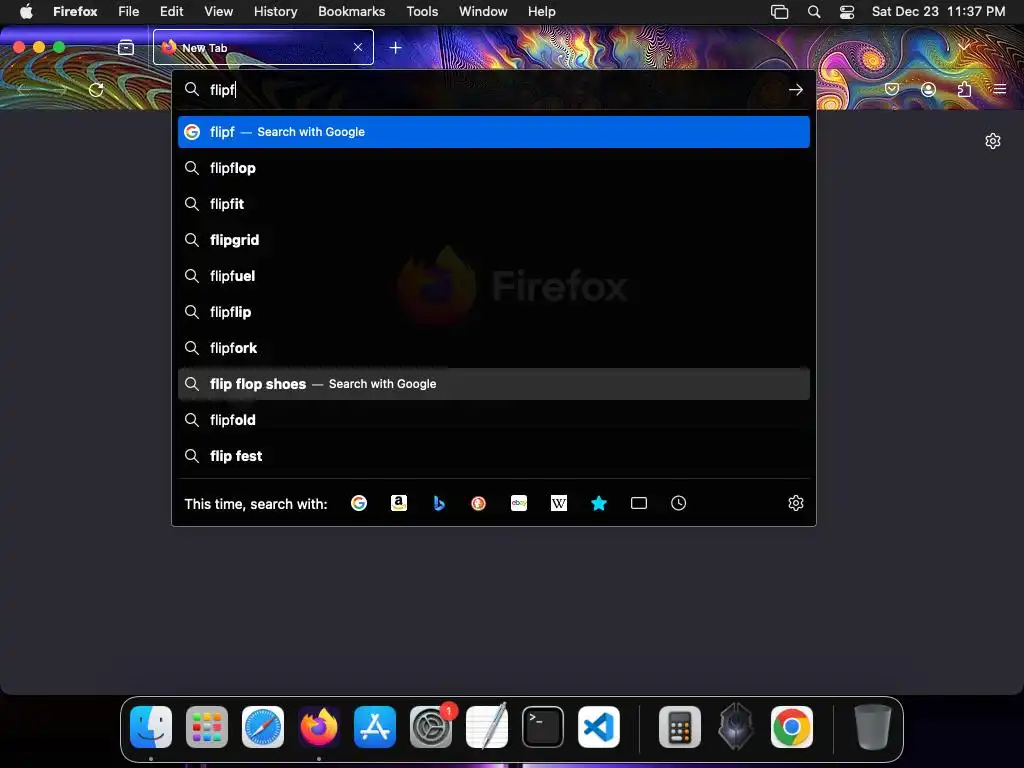Close the New Tab tab
The width and height of the screenshot is (1024, 768).
click(x=358, y=47)
